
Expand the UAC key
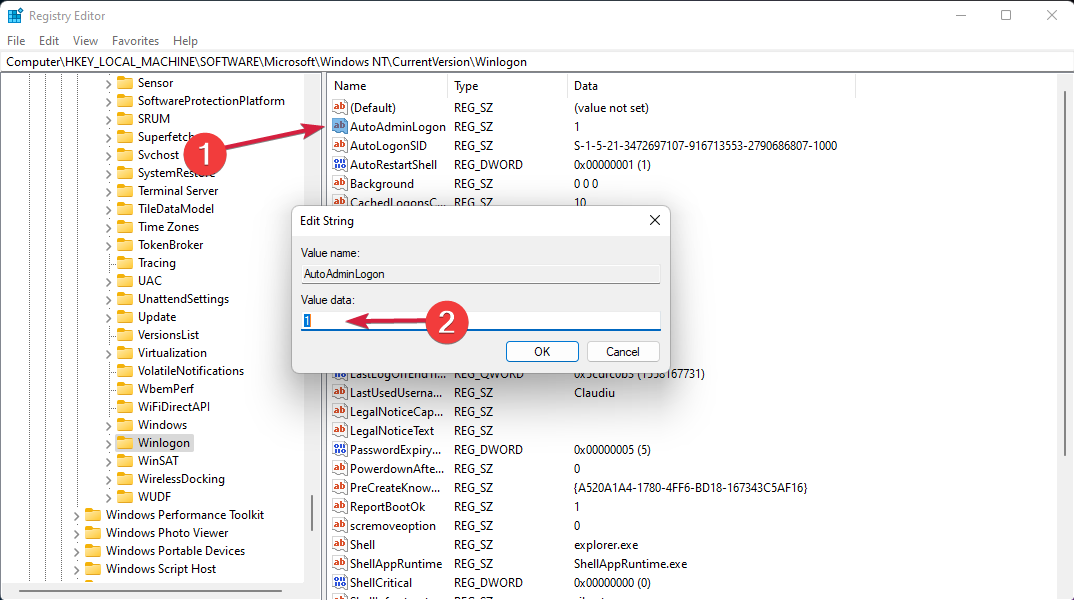click(x=108, y=281)
